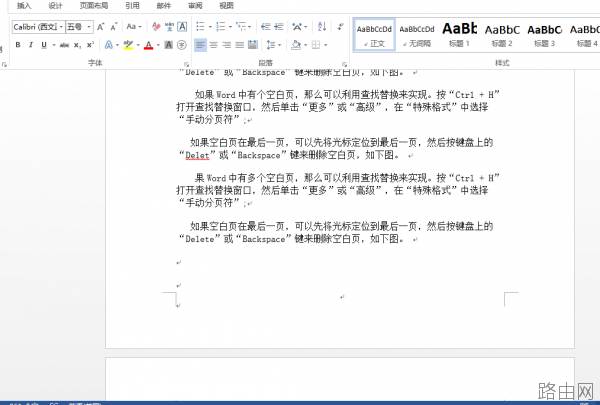Click the Sort A-Z icon
Screen dimensions: 600x405
coord(322,26)
